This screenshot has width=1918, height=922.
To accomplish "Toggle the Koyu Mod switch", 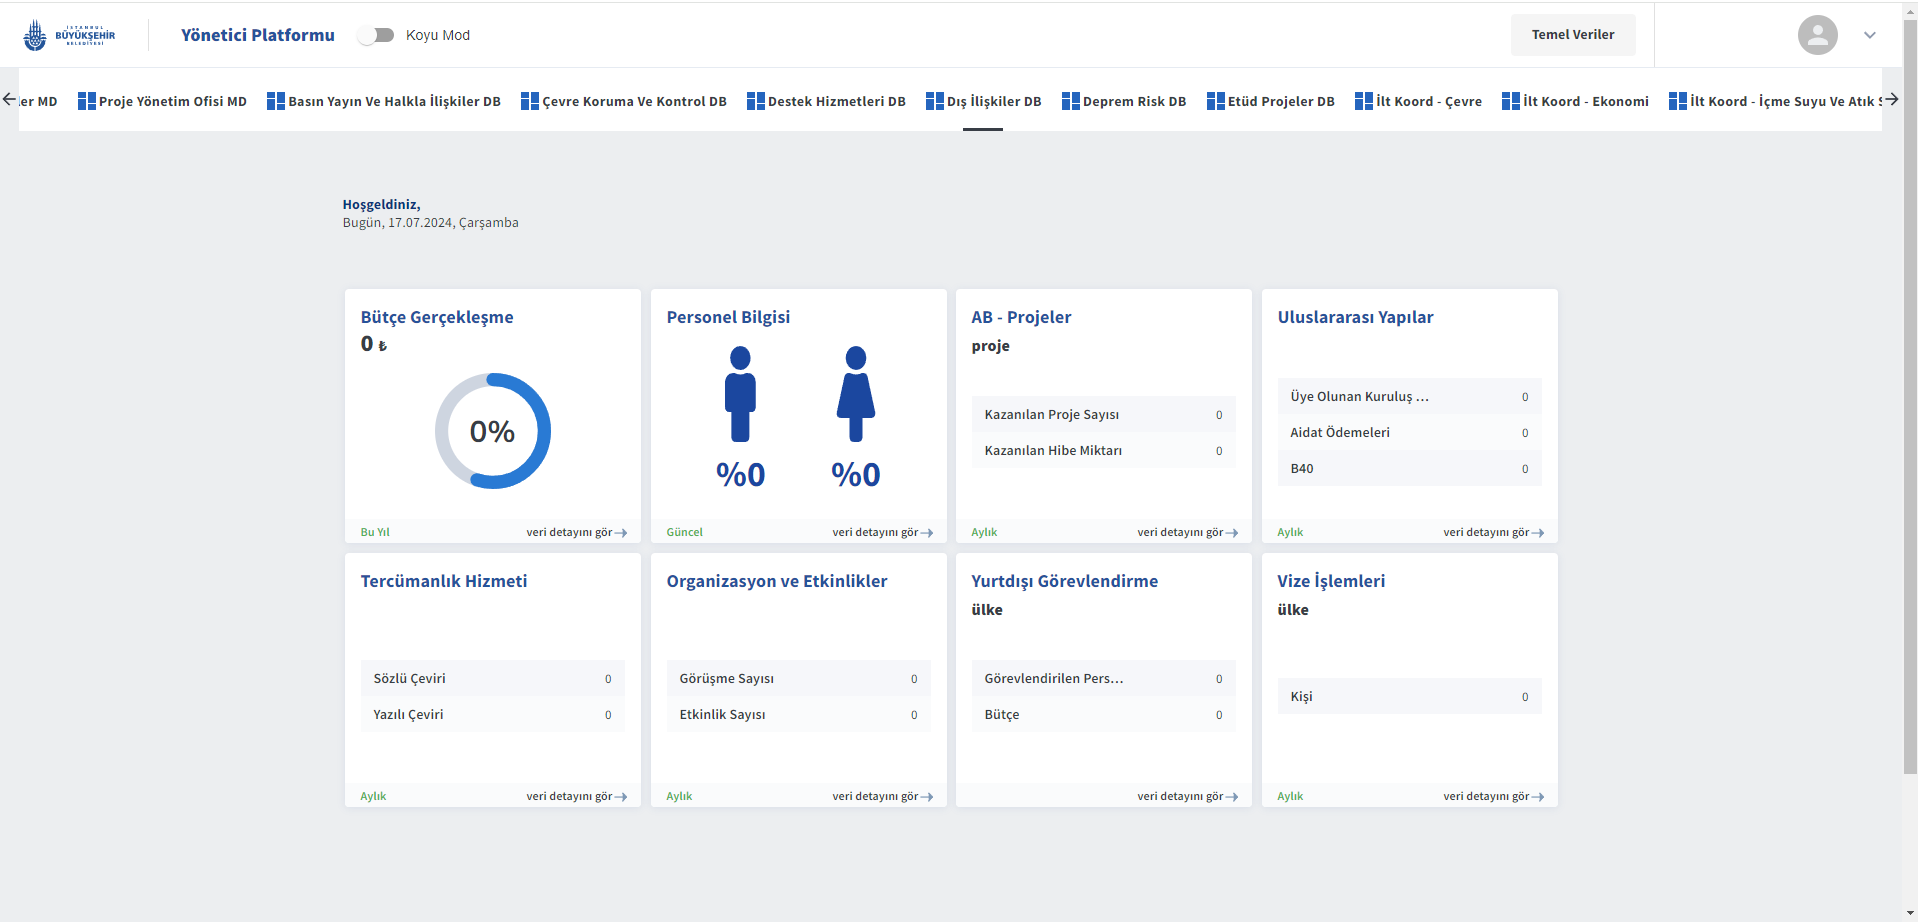I will pos(376,35).
